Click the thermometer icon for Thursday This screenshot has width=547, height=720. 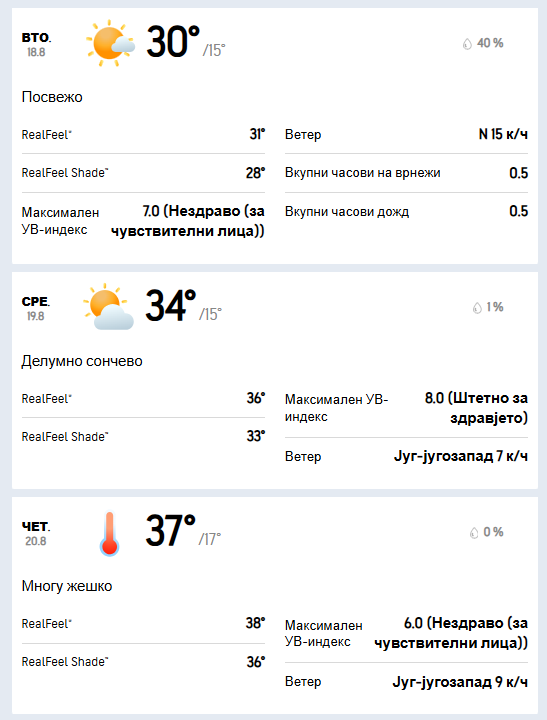pyautogui.click(x=109, y=533)
